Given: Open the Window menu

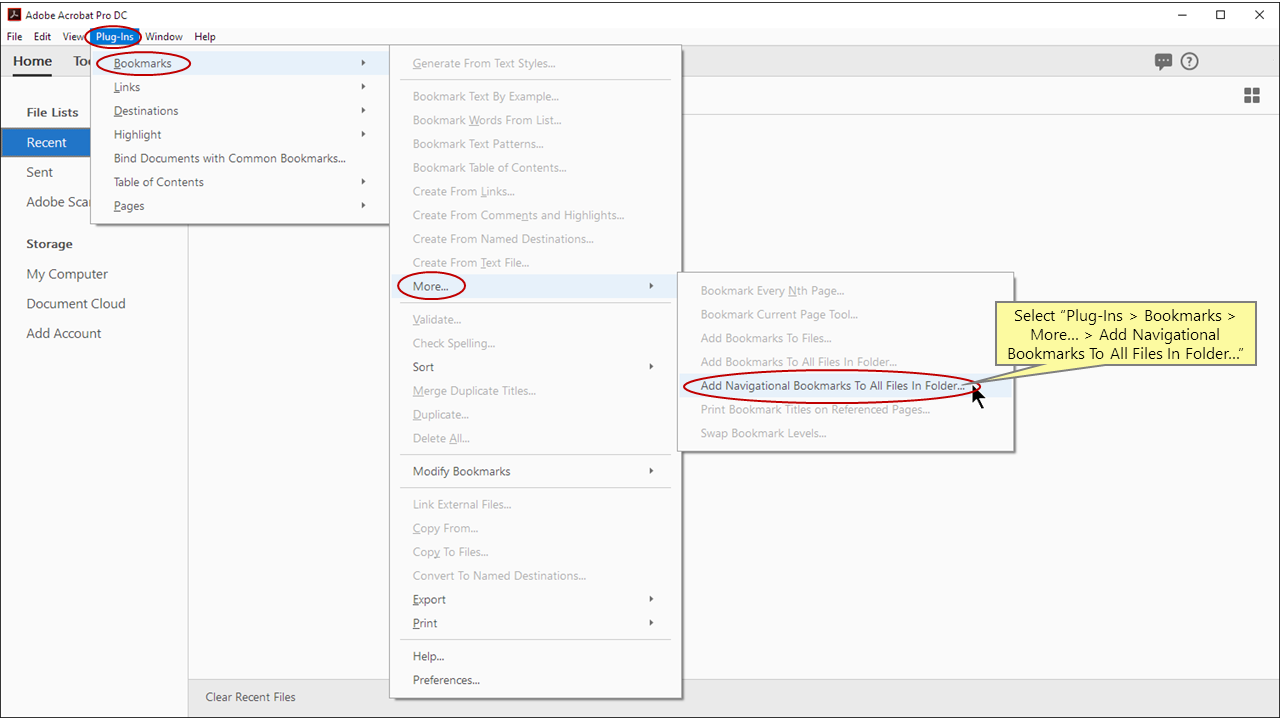Looking at the screenshot, I should click(163, 36).
